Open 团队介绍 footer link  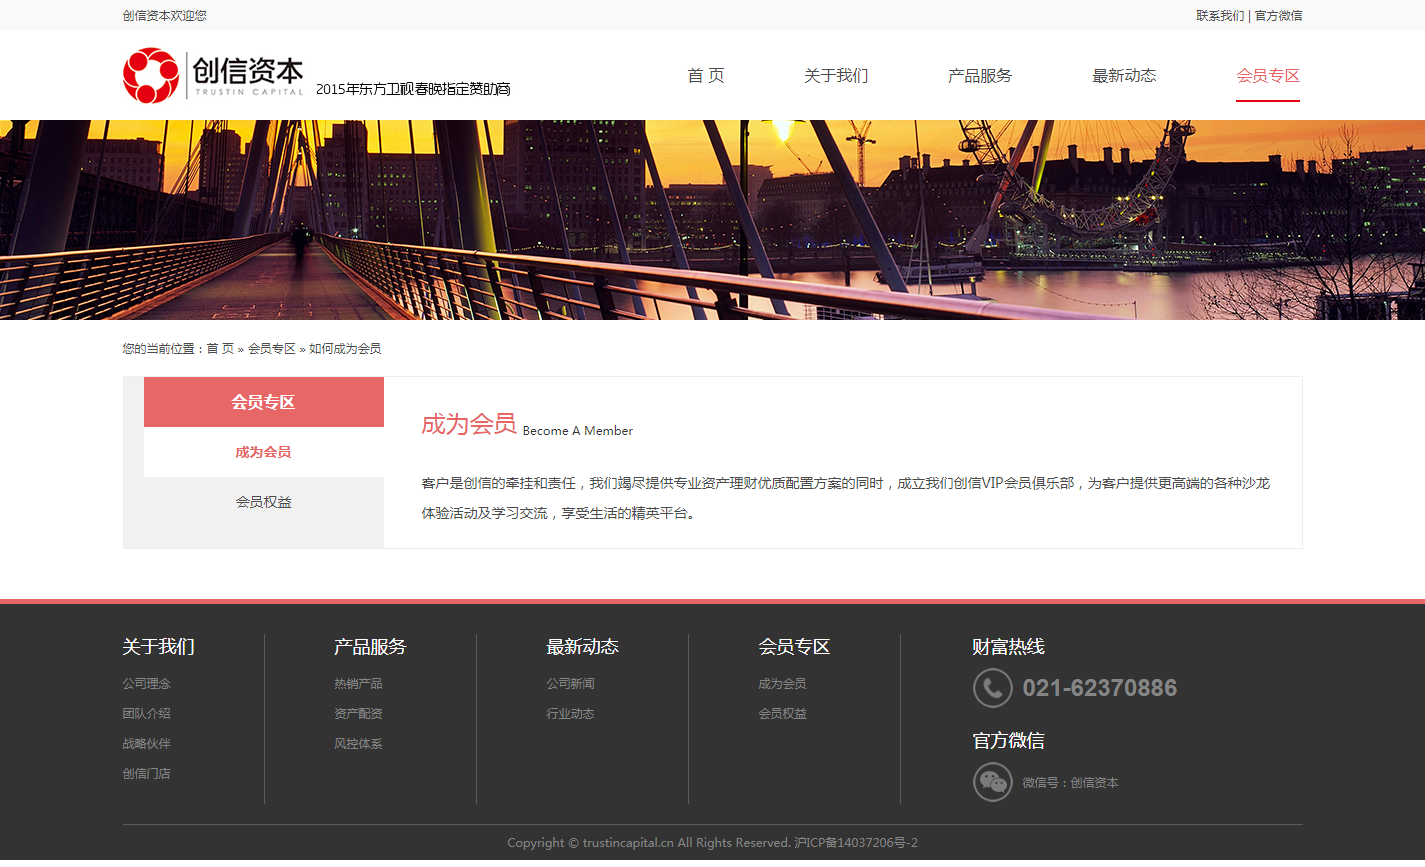click(147, 714)
